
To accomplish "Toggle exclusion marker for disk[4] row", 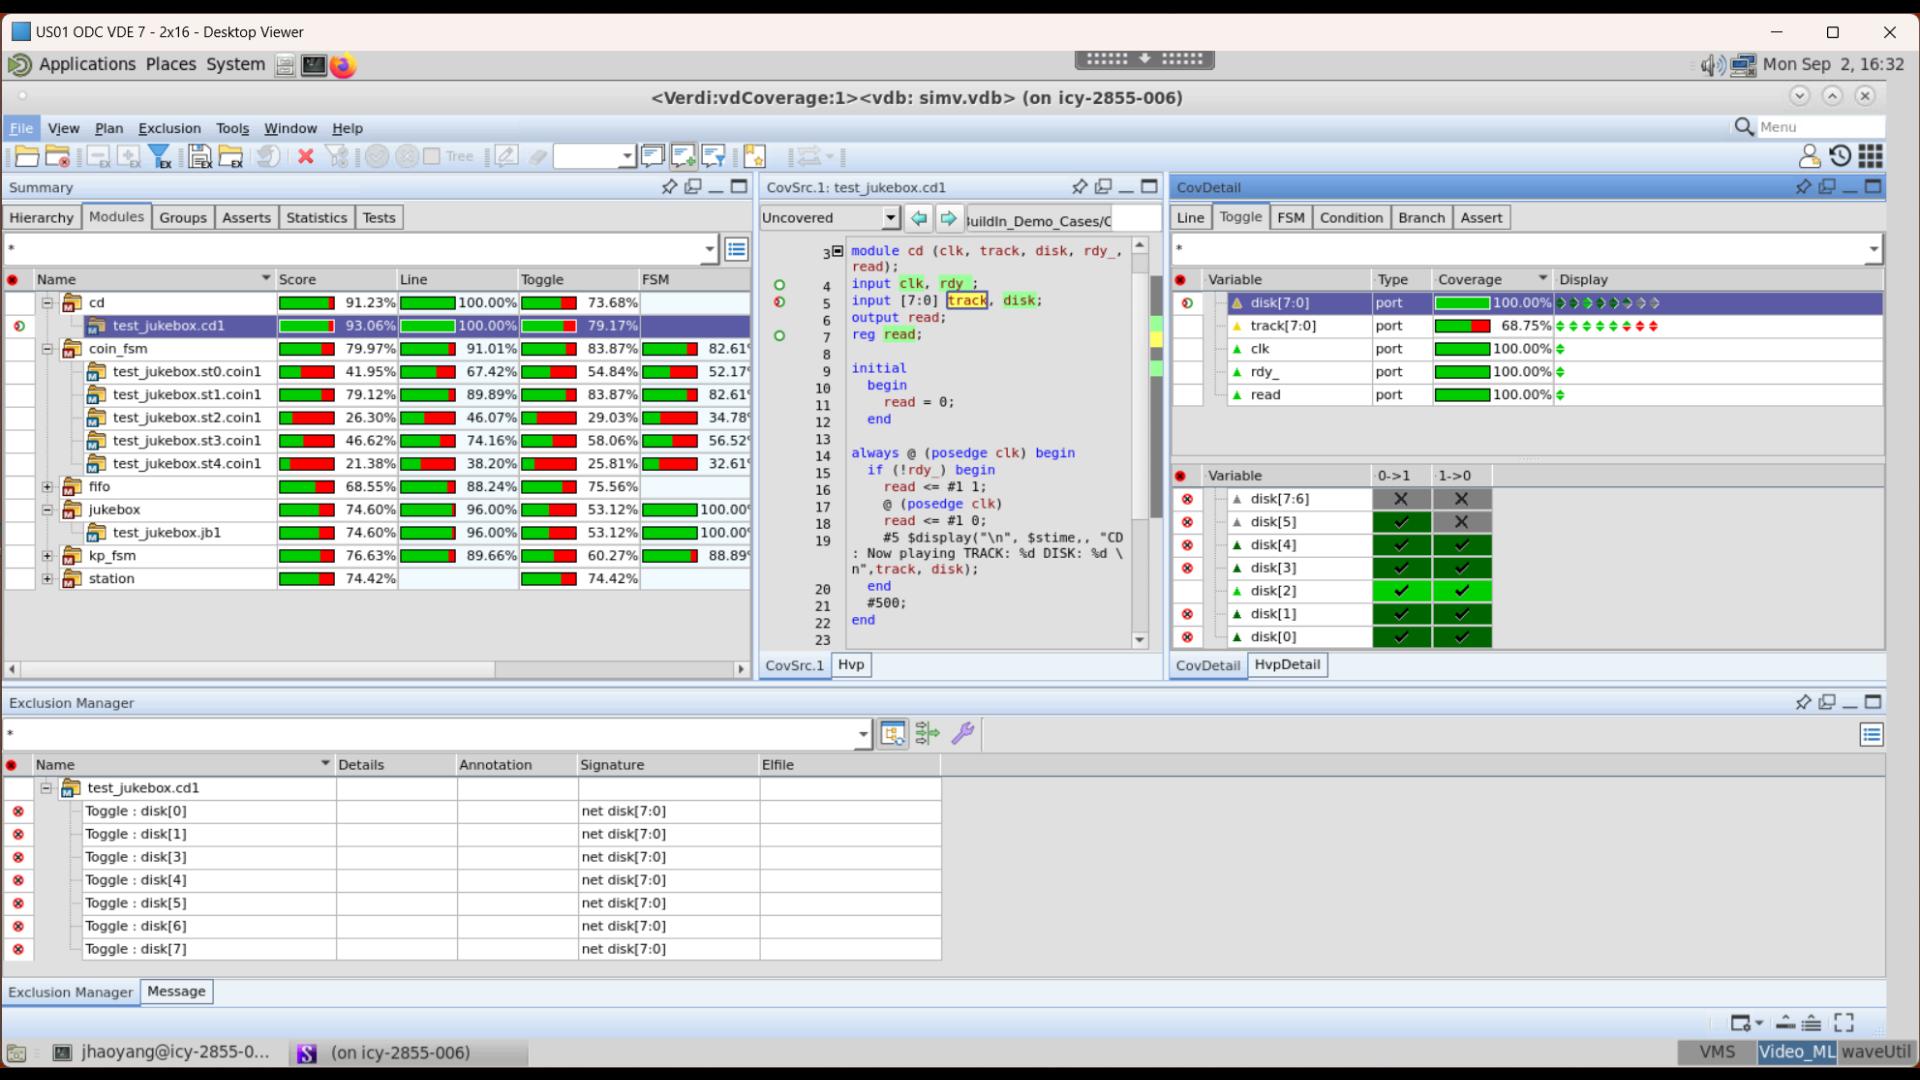I will click(x=1187, y=545).
